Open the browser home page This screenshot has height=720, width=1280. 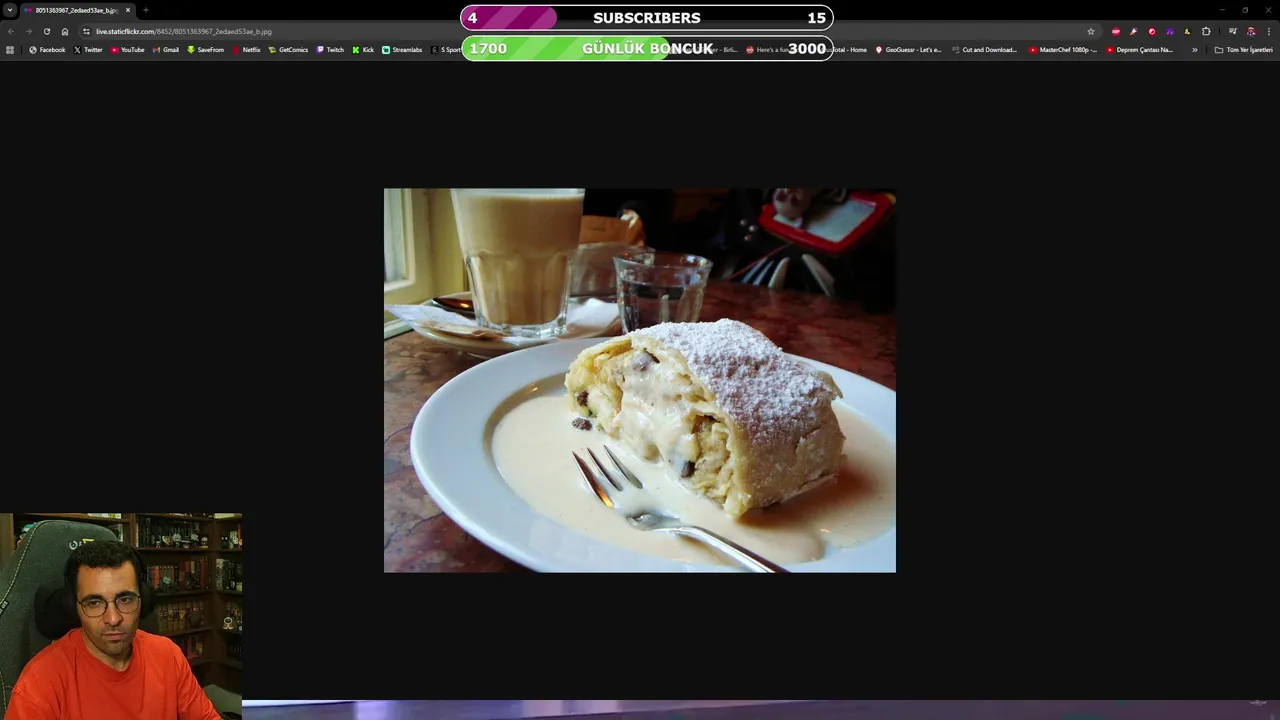point(65,31)
